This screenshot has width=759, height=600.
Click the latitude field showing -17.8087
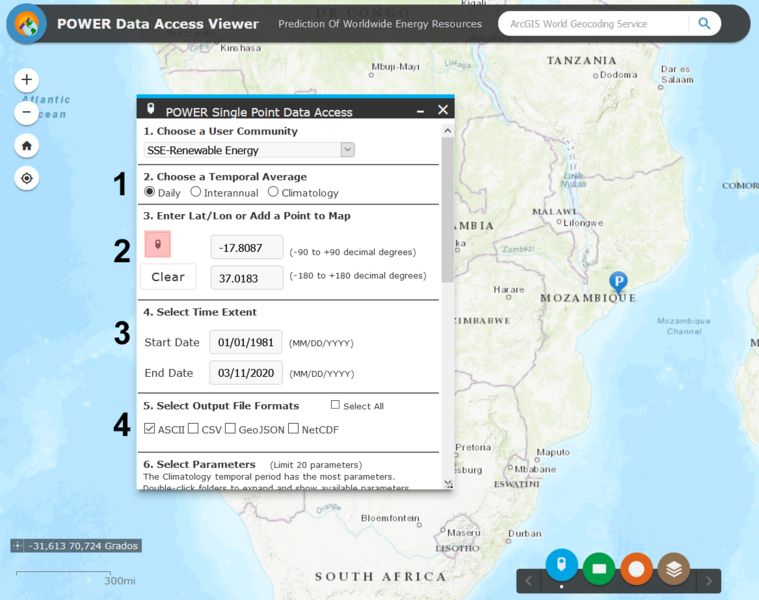pos(247,248)
